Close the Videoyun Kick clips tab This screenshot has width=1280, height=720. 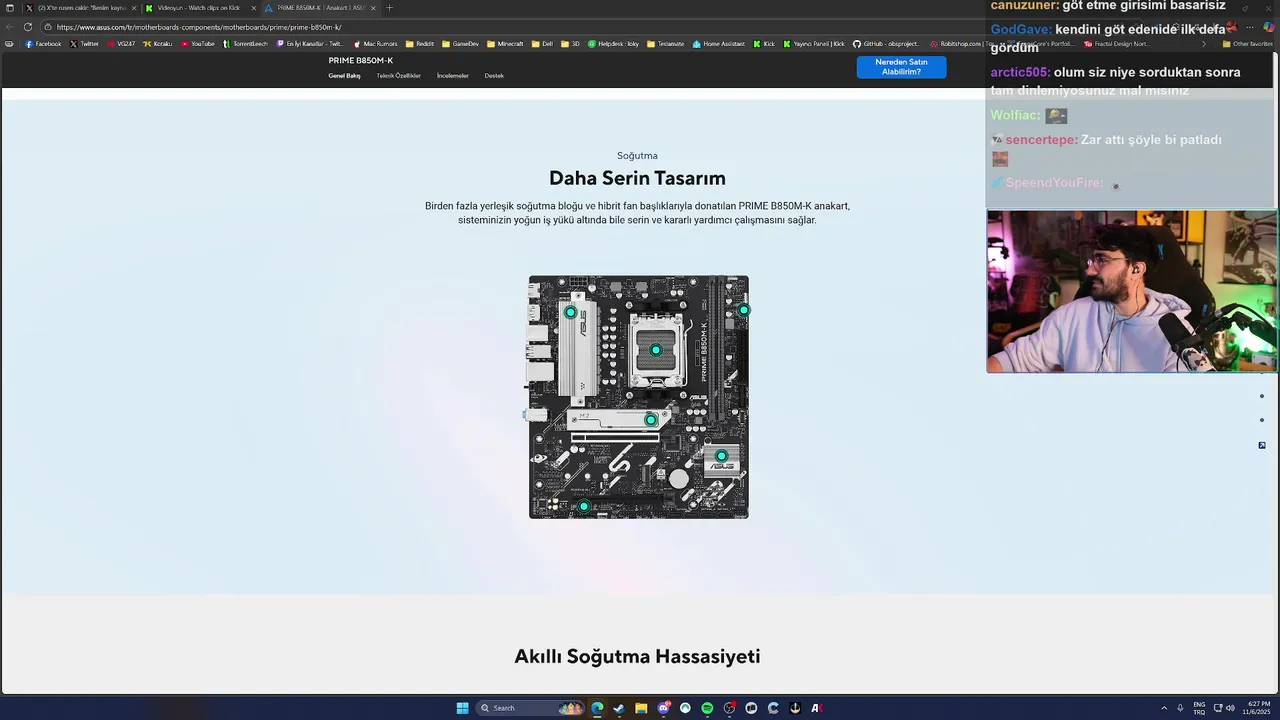tap(253, 8)
